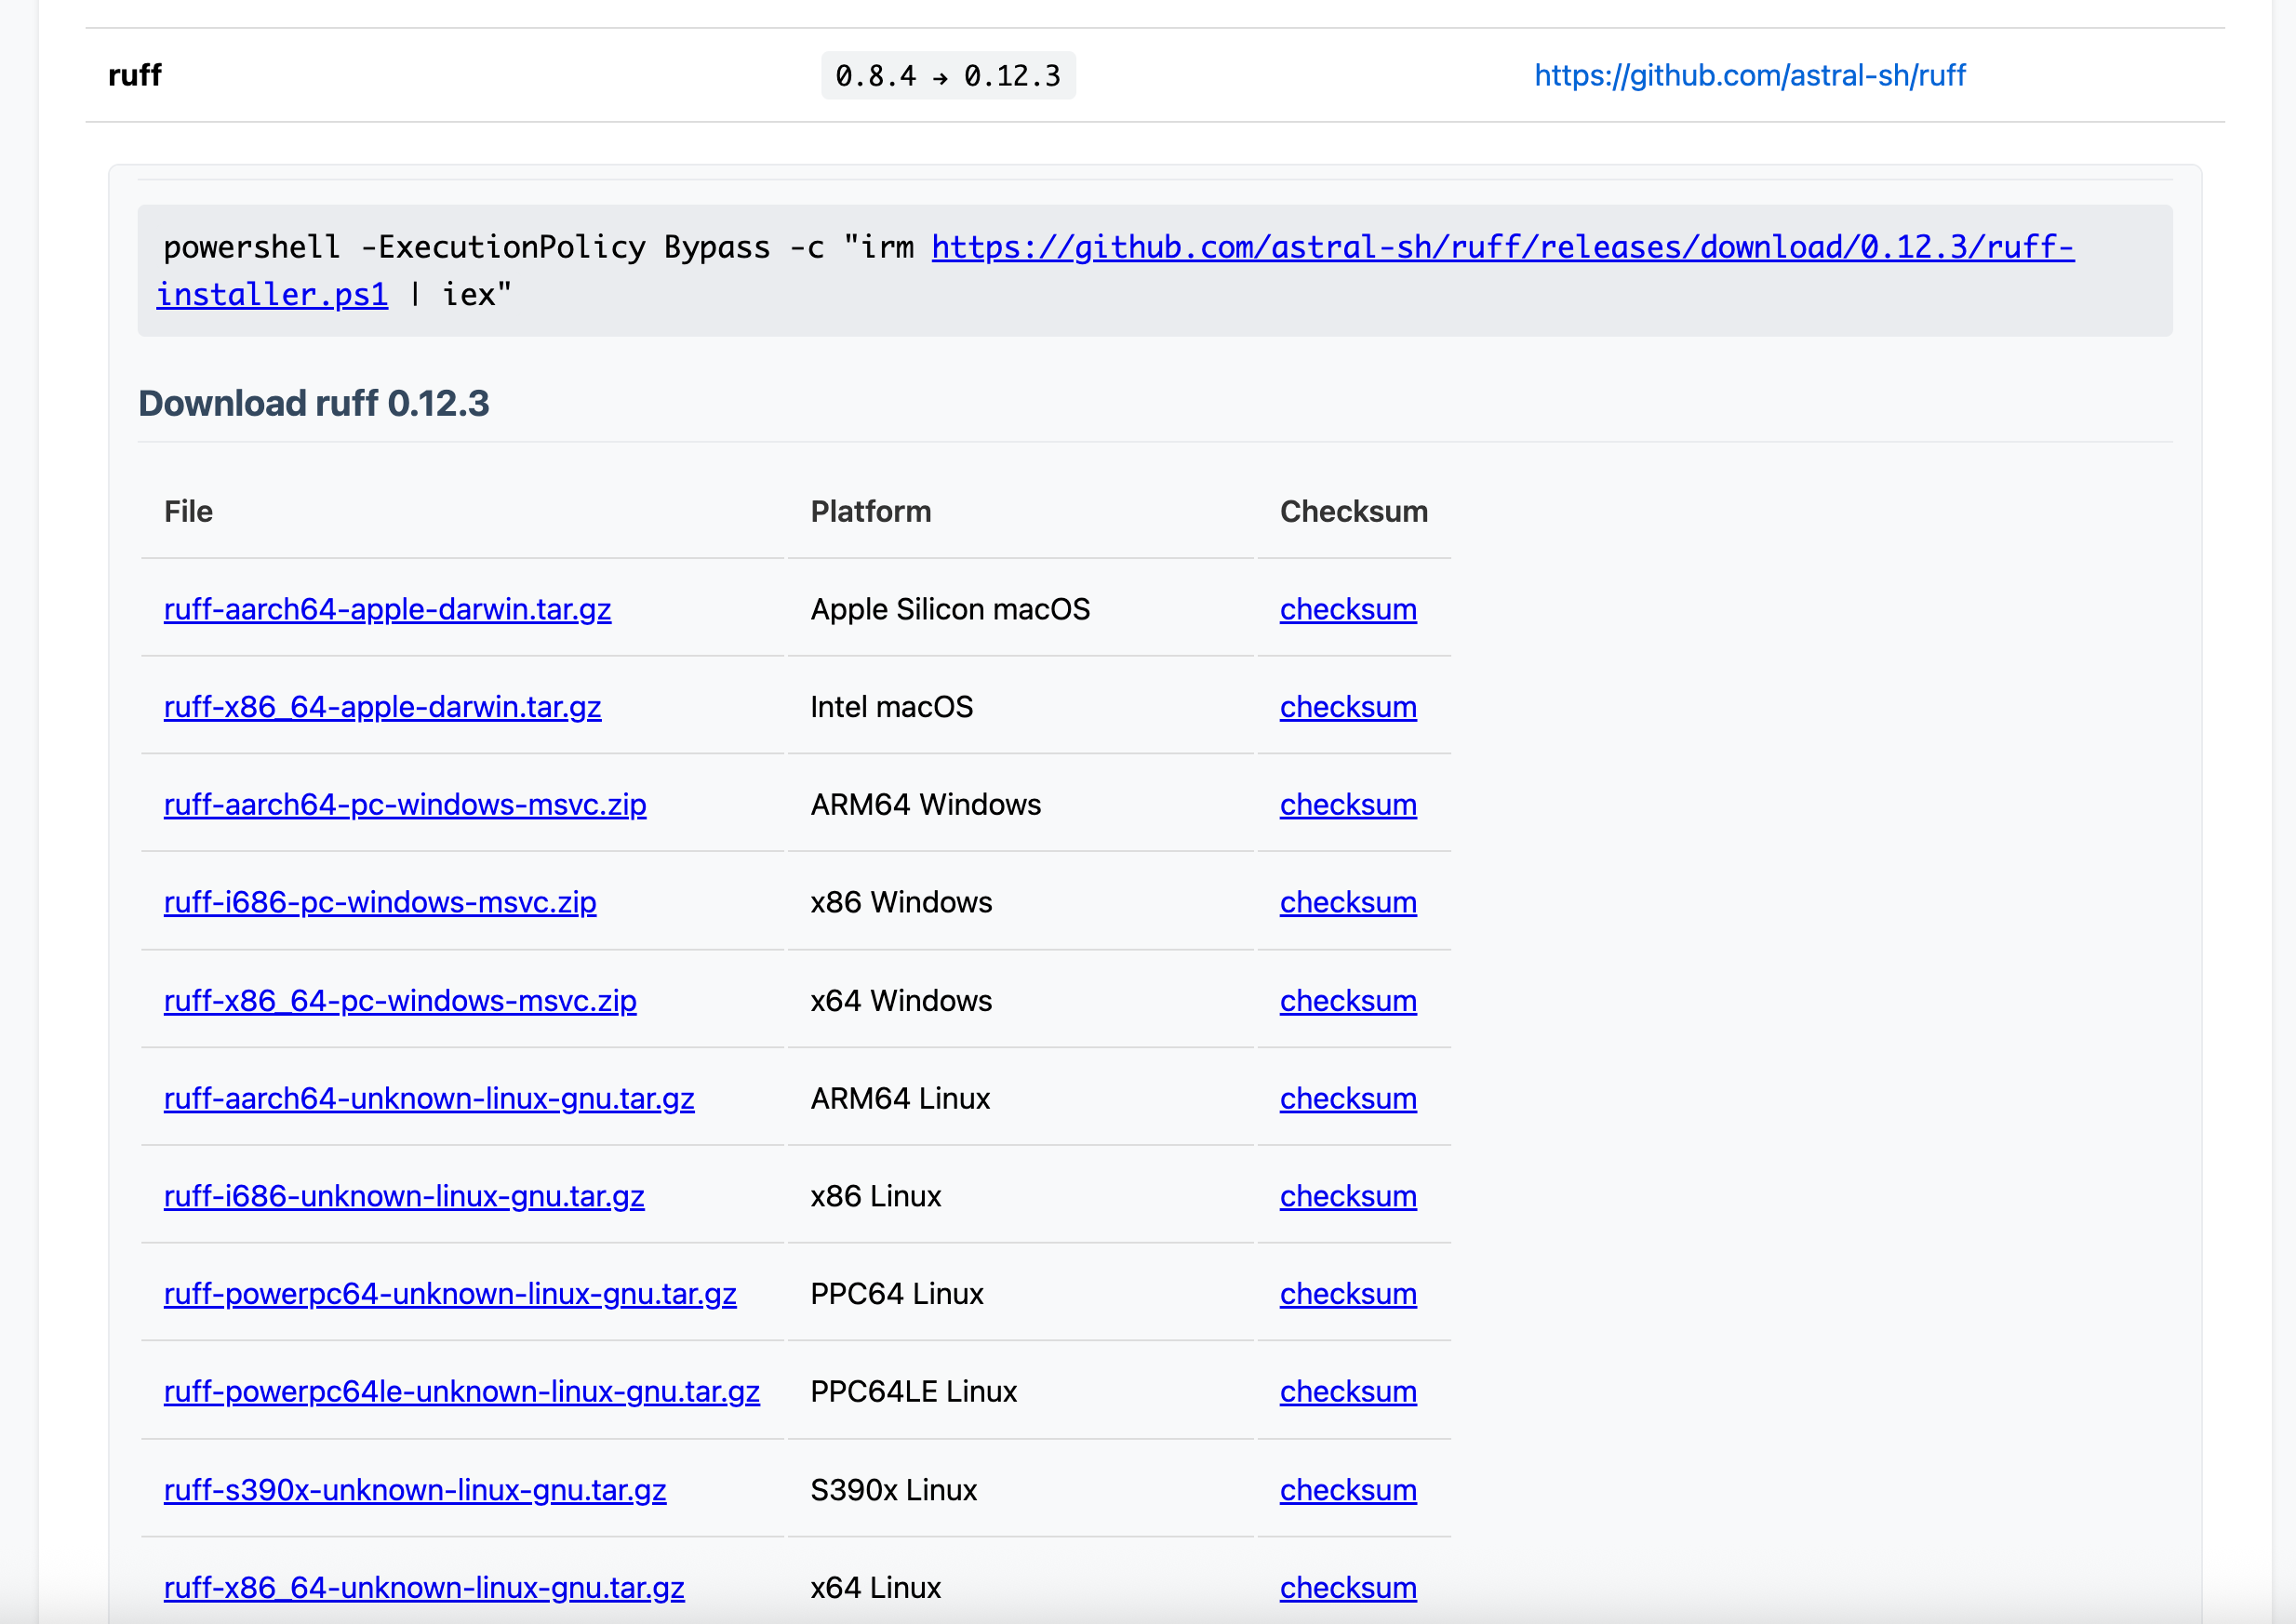
Task: View the checksum for the x86 Linux build
Action: (x=1347, y=1195)
